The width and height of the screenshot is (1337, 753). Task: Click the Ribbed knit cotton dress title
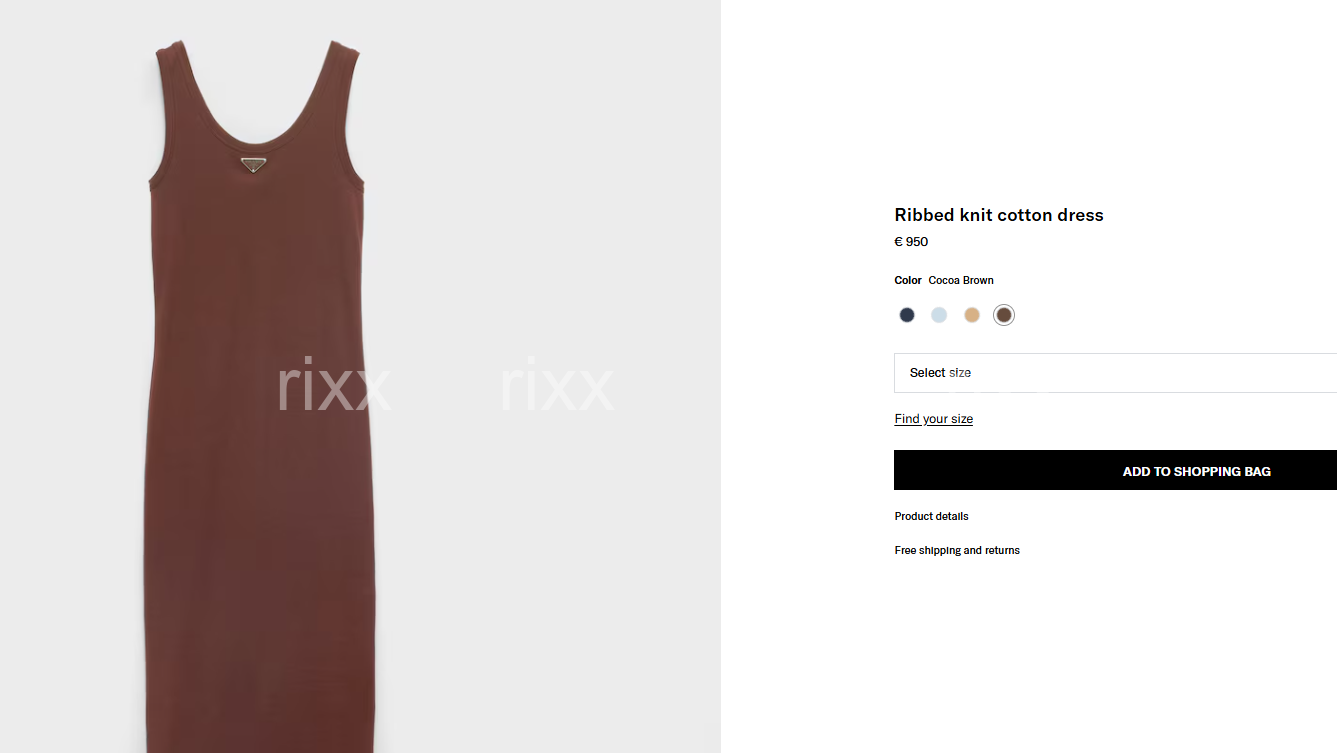coord(999,215)
